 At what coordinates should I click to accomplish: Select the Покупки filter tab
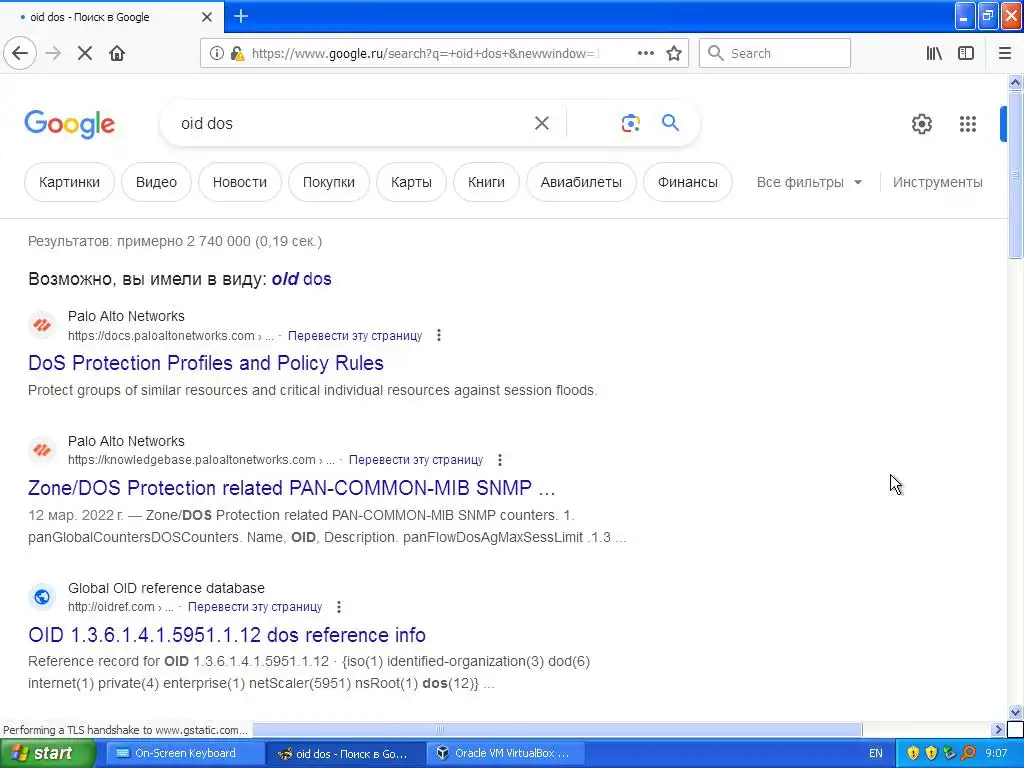(328, 182)
